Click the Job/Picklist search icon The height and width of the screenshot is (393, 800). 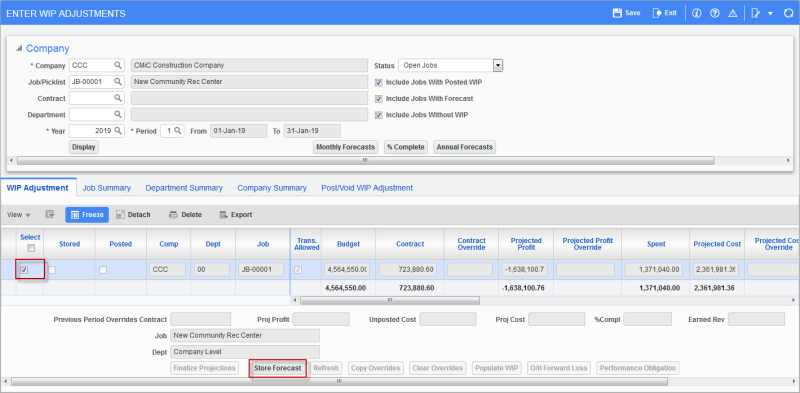coord(118,82)
